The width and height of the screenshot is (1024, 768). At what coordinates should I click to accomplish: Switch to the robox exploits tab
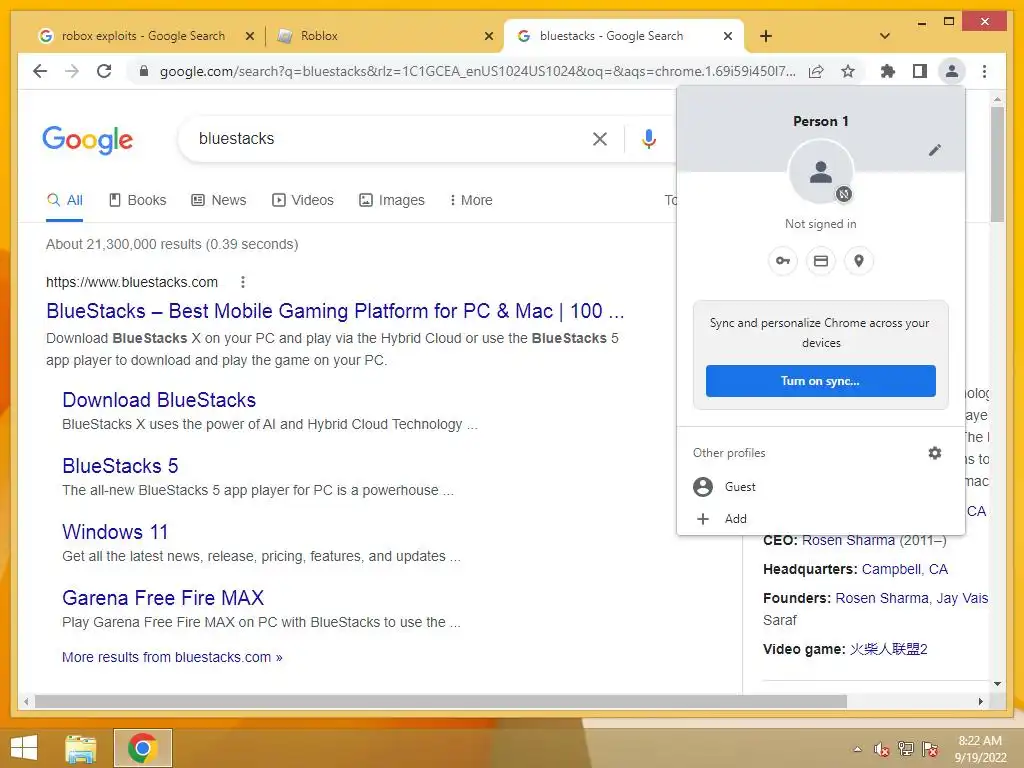143,36
